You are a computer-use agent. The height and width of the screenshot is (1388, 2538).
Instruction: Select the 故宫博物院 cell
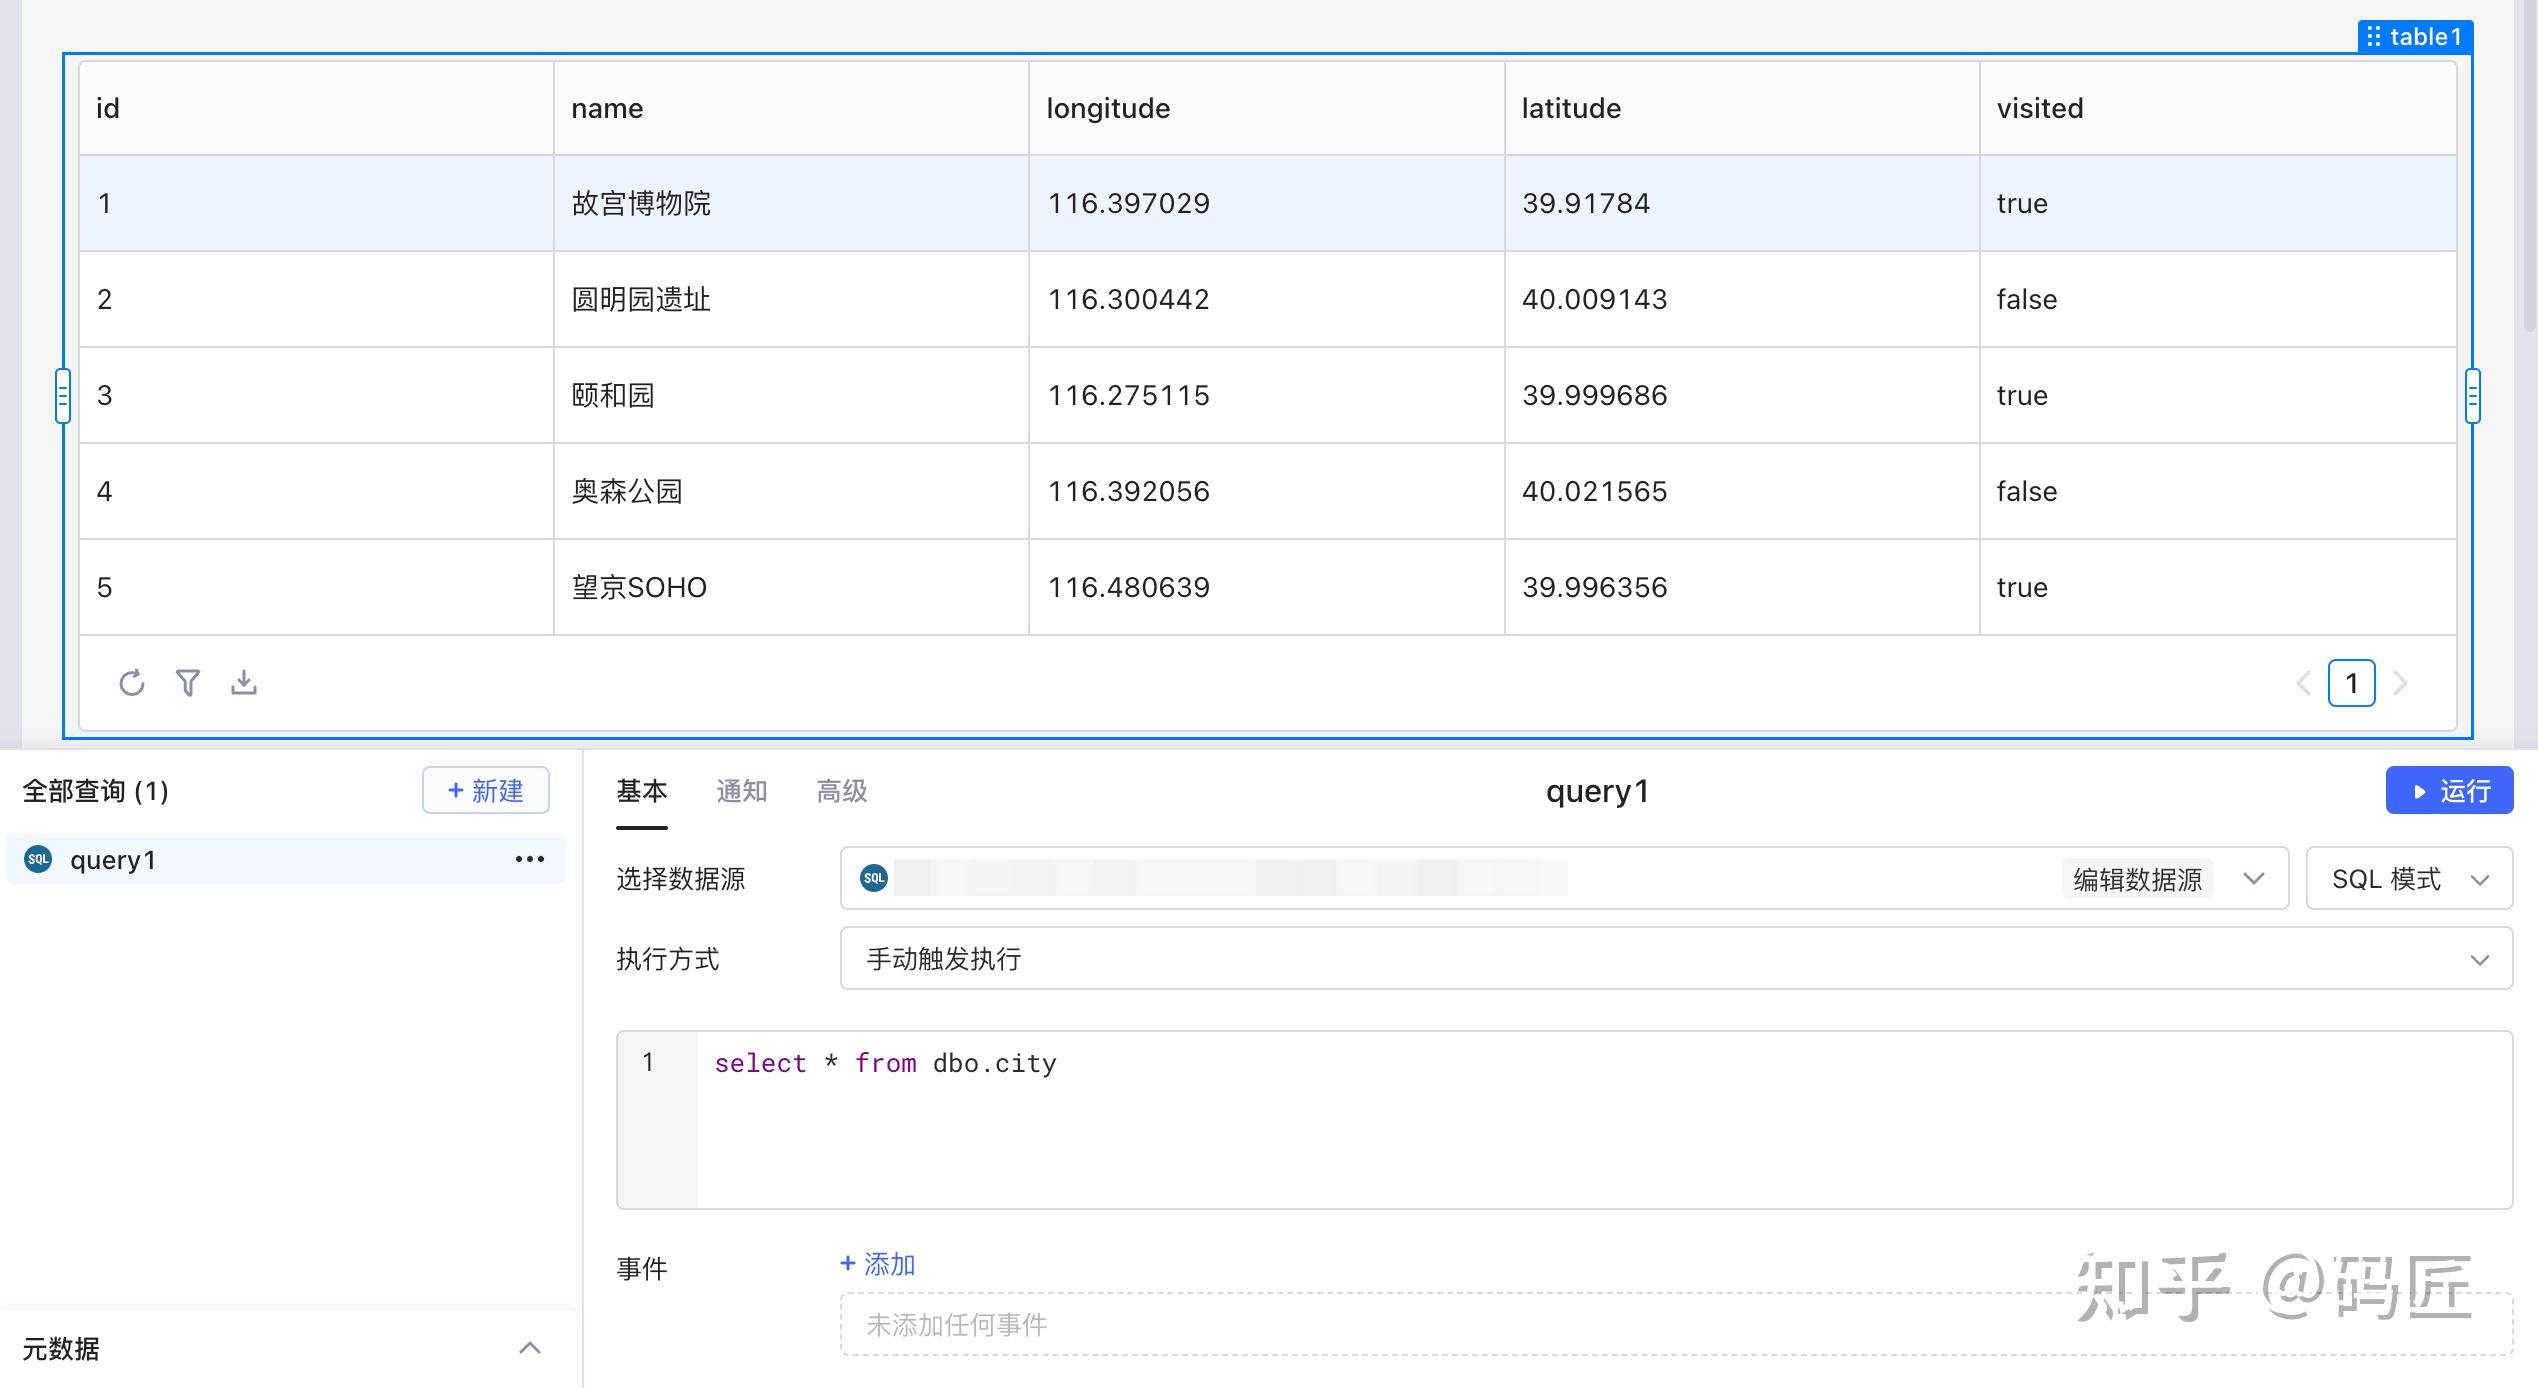click(792, 203)
